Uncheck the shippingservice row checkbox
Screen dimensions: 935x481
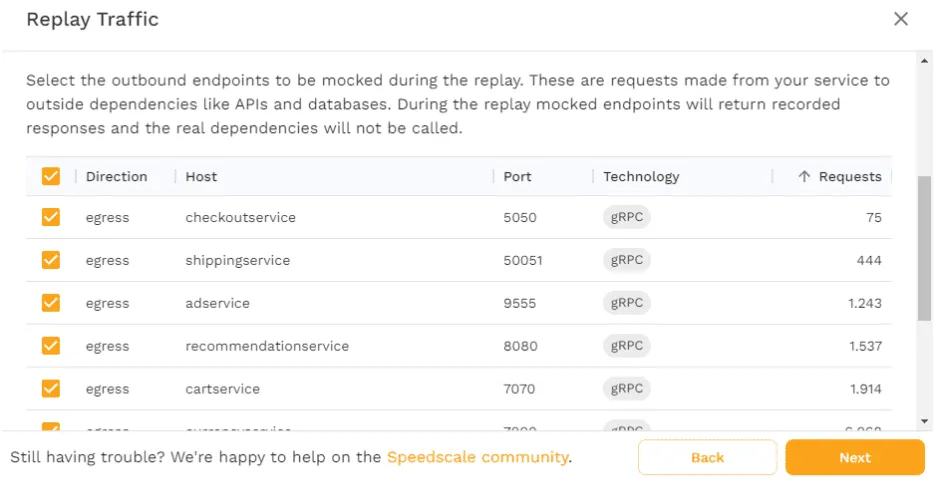(51, 260)
